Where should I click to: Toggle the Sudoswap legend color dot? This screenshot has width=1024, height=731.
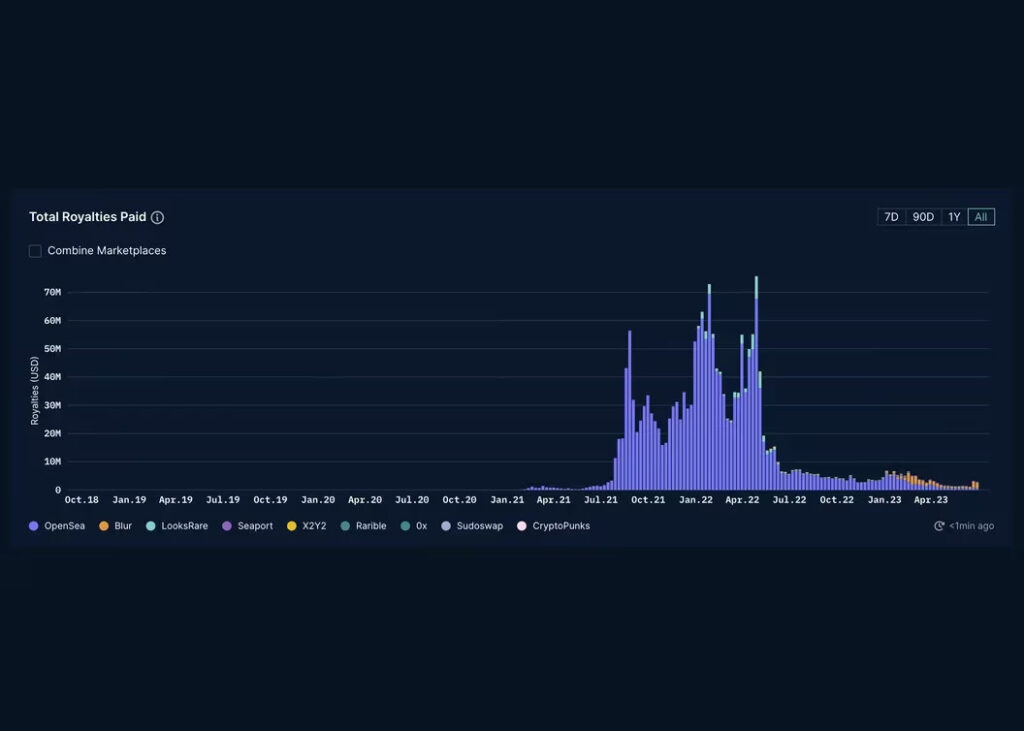click(x=446, y=526)
